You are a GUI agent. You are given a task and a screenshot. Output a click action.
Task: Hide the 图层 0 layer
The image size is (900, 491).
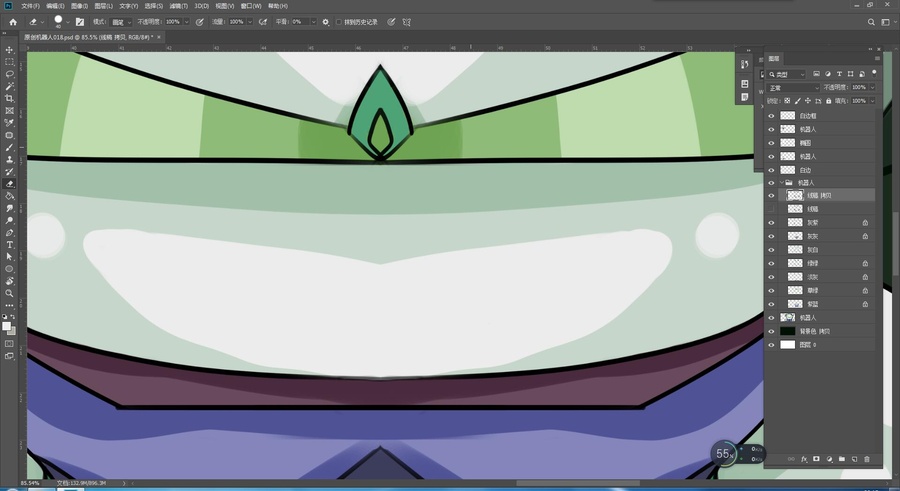tap(771, 345)
